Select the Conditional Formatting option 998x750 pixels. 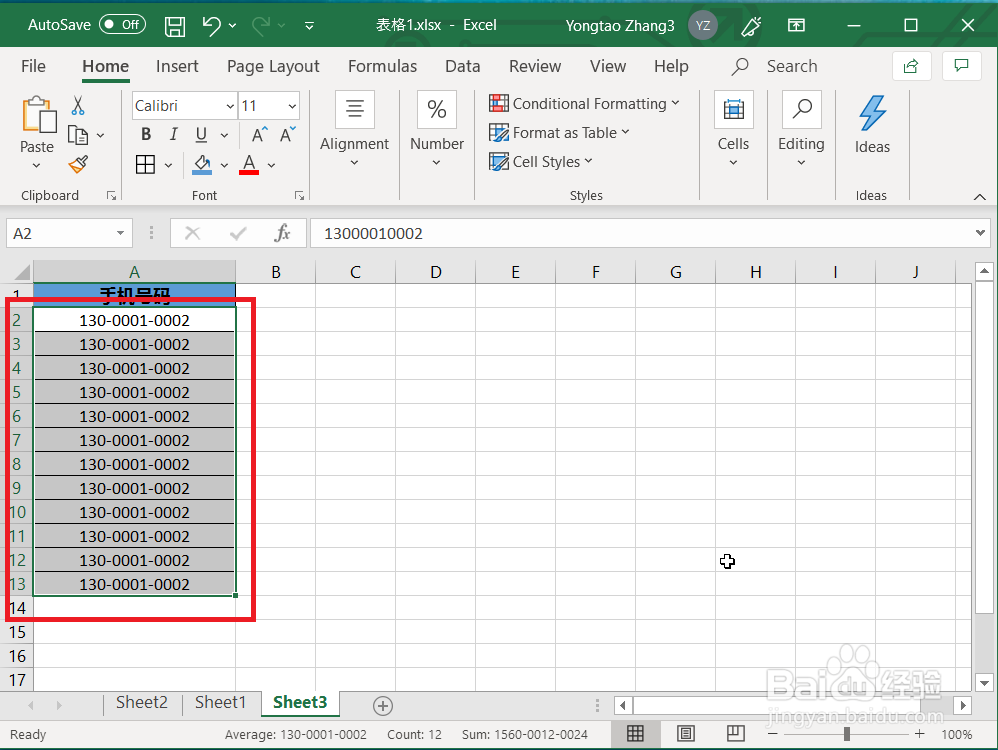(x=585, y=103)
